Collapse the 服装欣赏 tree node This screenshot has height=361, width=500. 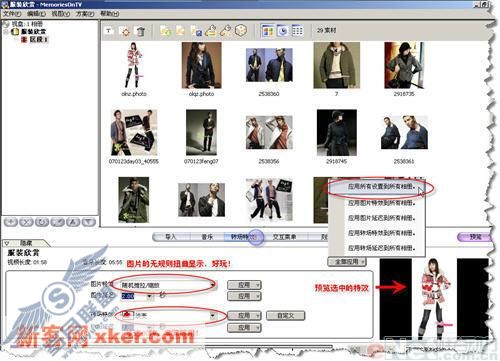[6, 32]
